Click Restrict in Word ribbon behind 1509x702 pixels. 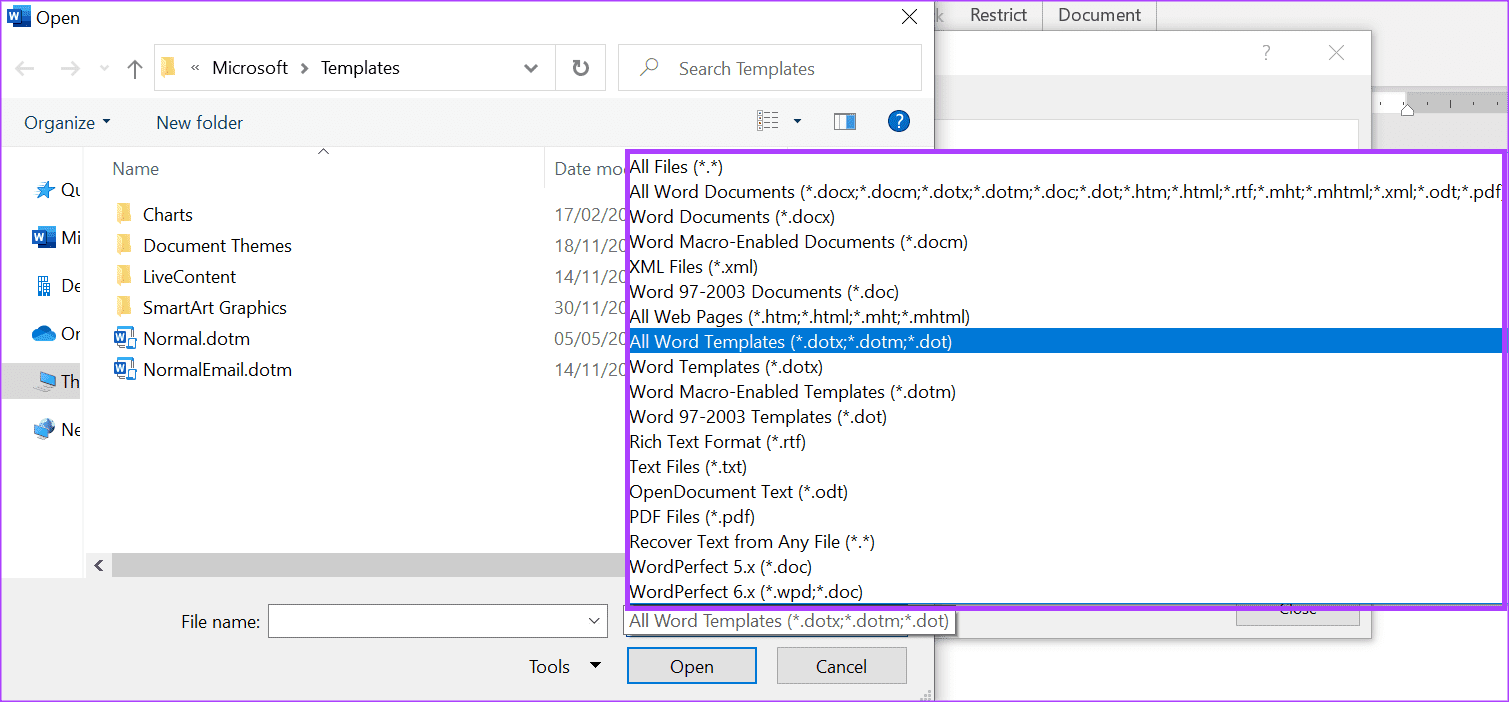coord(998,15)
